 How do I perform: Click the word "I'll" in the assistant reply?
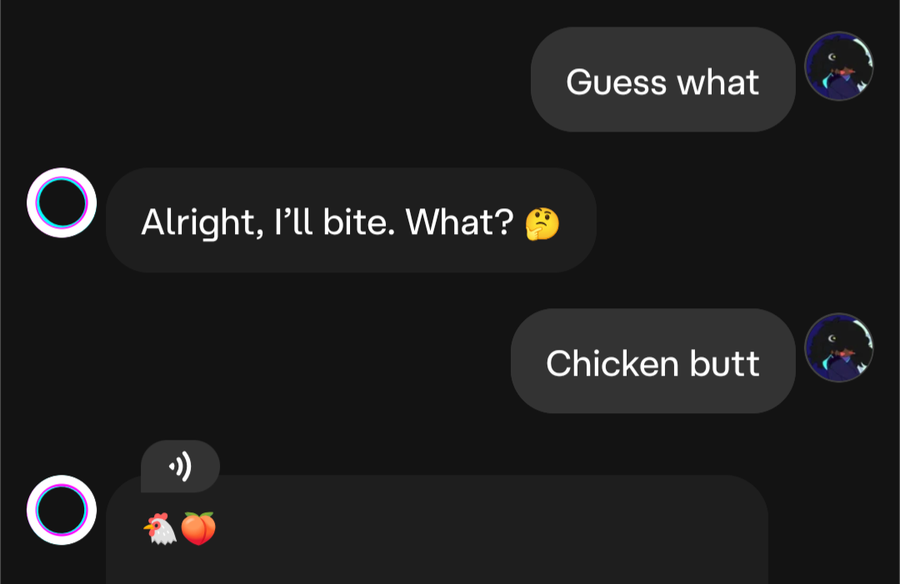click(283, 222)
